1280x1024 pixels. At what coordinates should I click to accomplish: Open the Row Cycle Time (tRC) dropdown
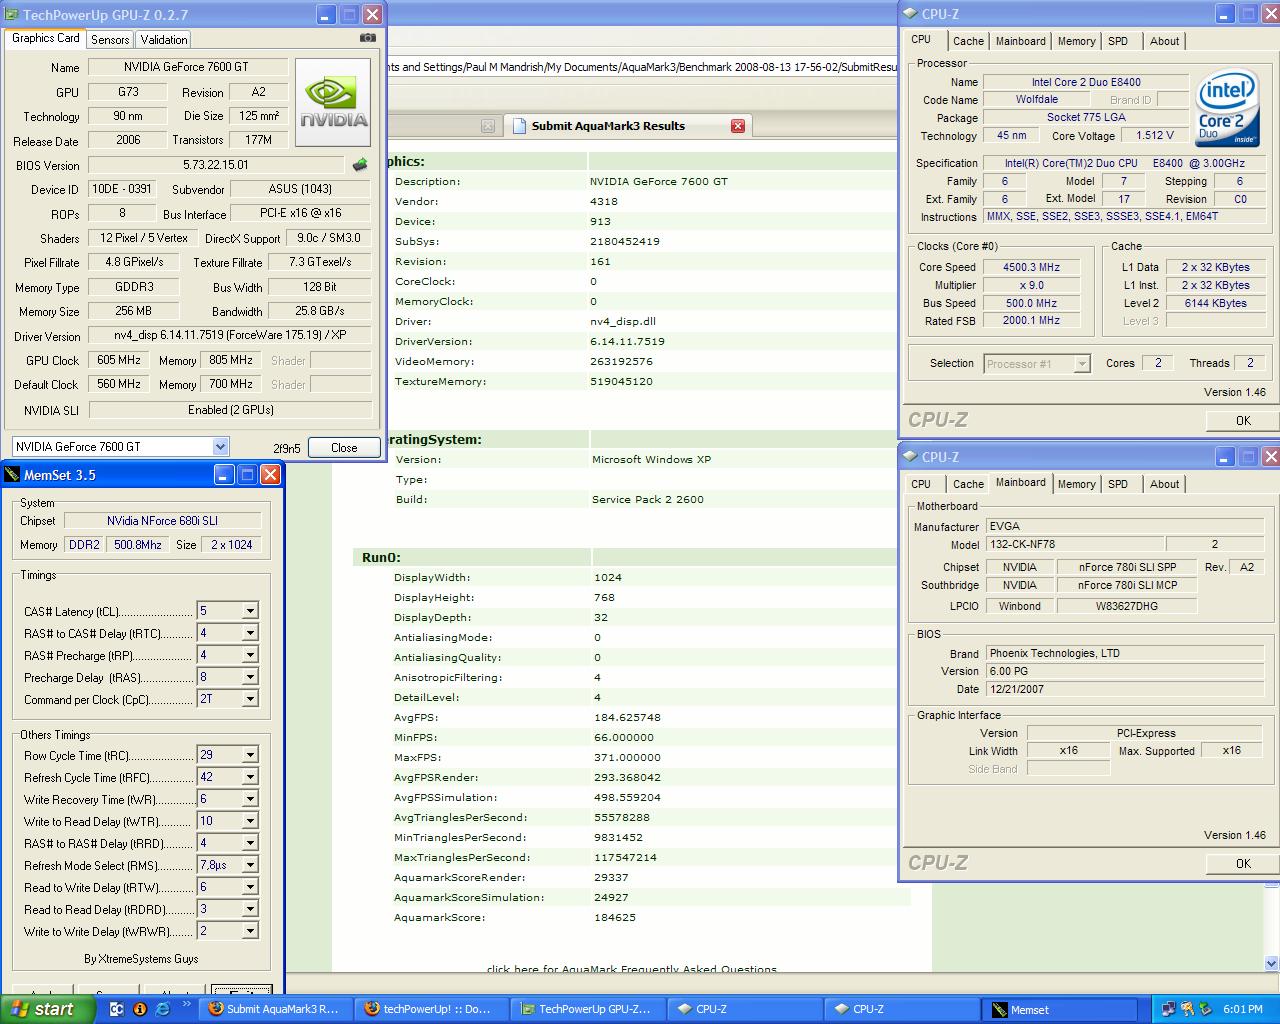(250, 755)
